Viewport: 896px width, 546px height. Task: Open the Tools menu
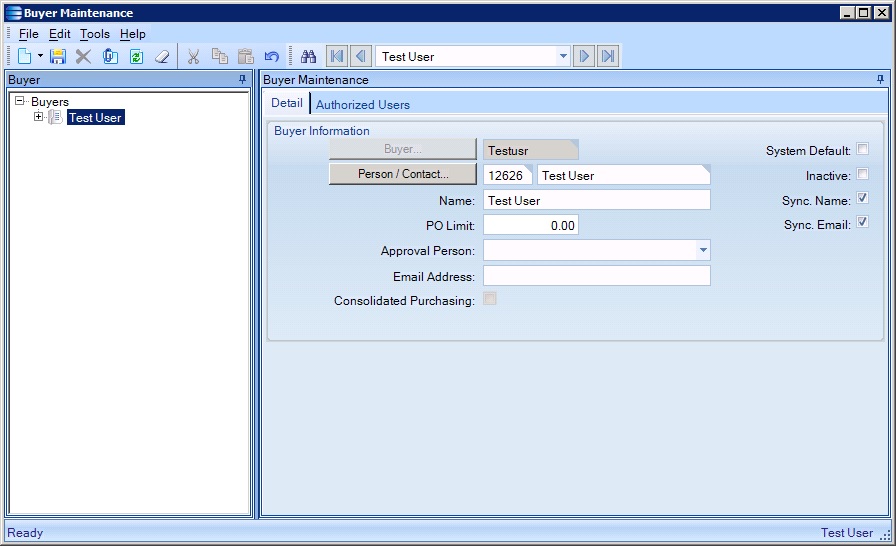point(94,34)
